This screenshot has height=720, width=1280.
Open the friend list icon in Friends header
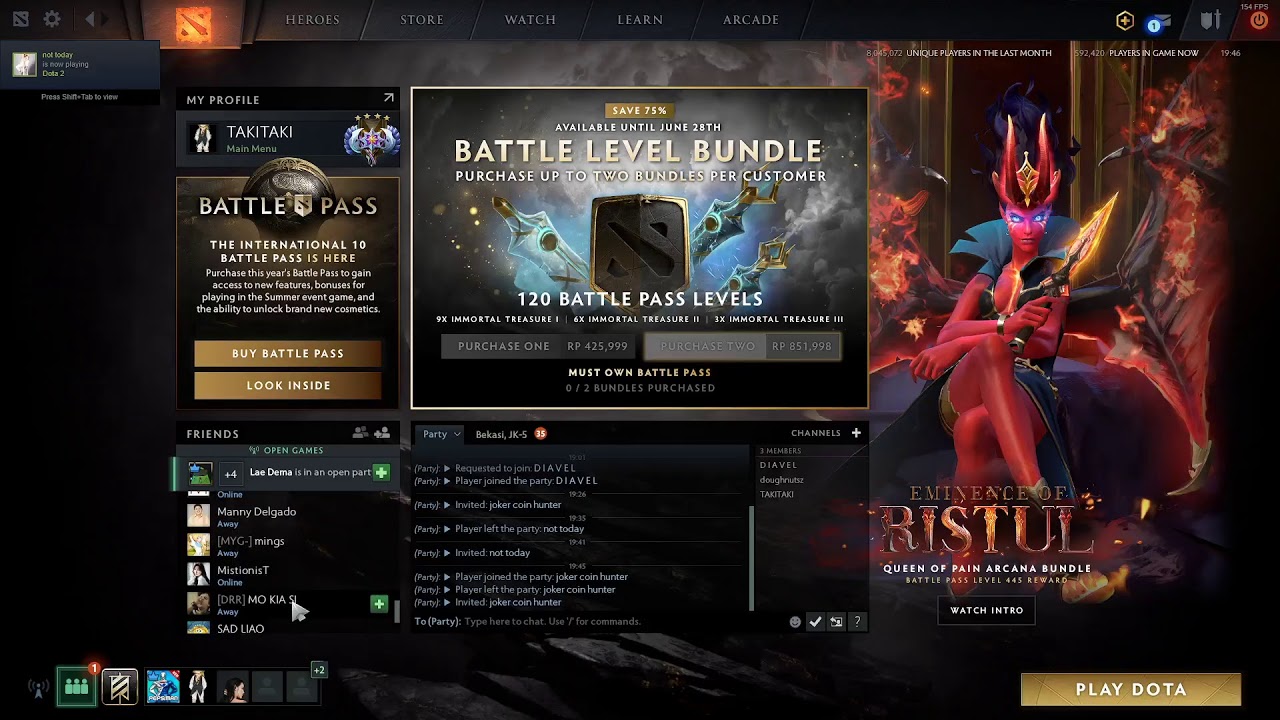tap(360, 433)
